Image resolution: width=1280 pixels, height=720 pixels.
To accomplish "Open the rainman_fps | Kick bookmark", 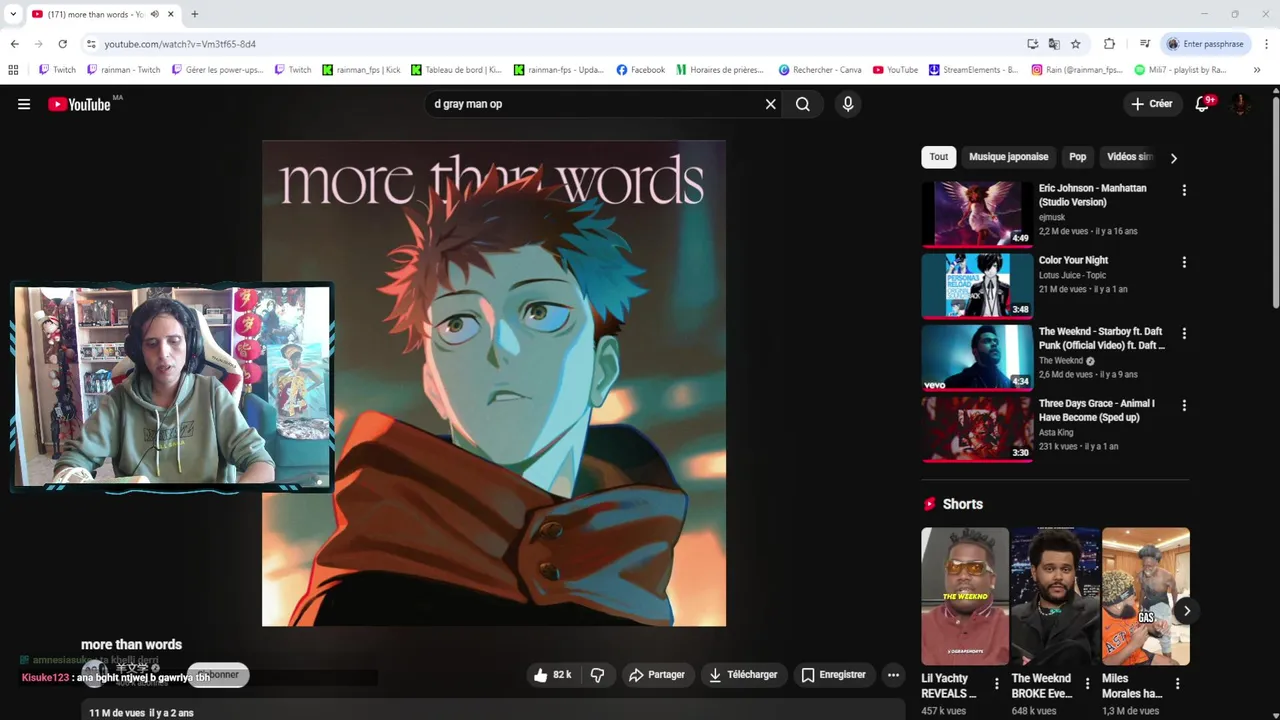I will 361,70.
